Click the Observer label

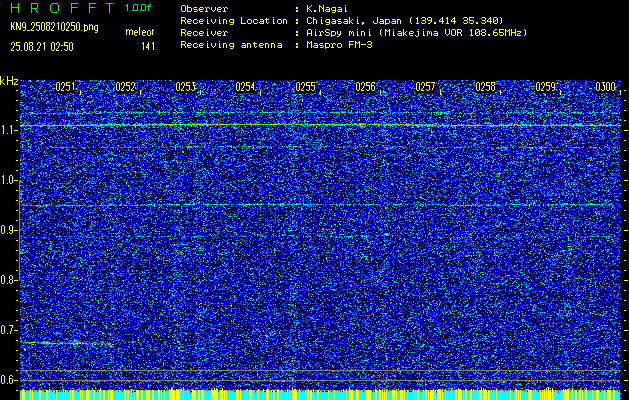204,9
